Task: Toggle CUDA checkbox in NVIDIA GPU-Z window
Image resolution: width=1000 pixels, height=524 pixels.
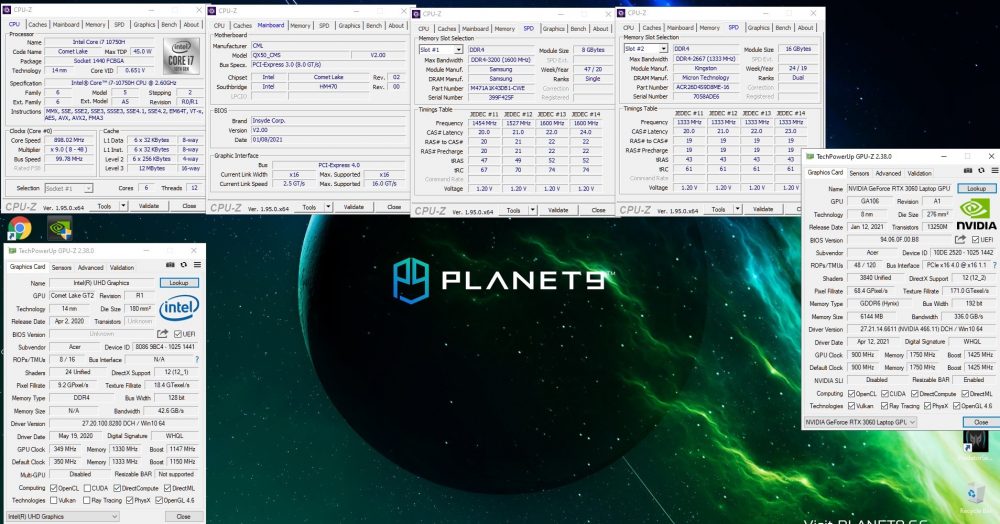Action: [x=885, y=393]
